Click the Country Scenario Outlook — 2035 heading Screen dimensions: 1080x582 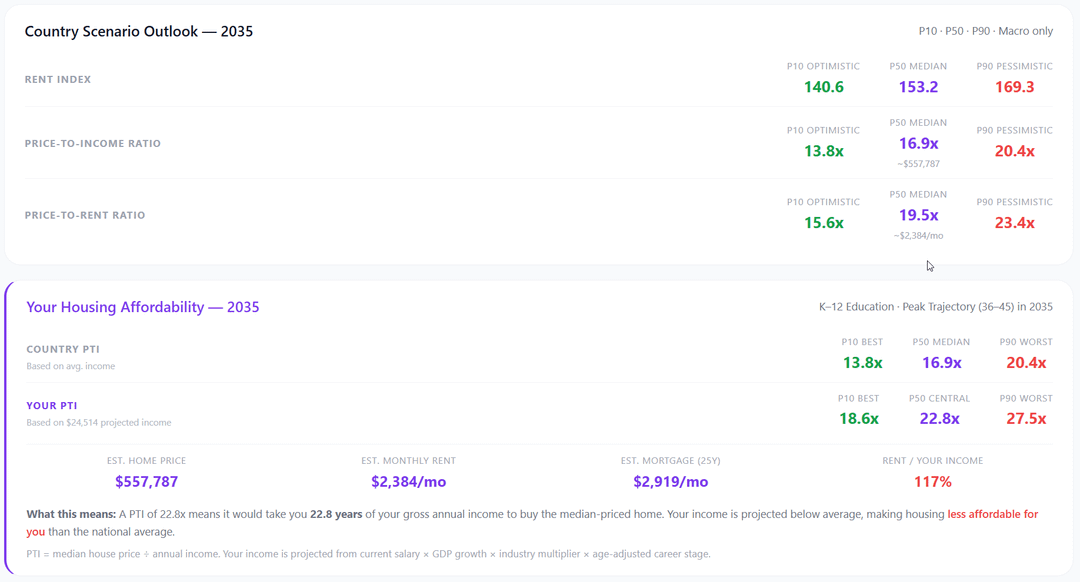click(x=139, y=31)
